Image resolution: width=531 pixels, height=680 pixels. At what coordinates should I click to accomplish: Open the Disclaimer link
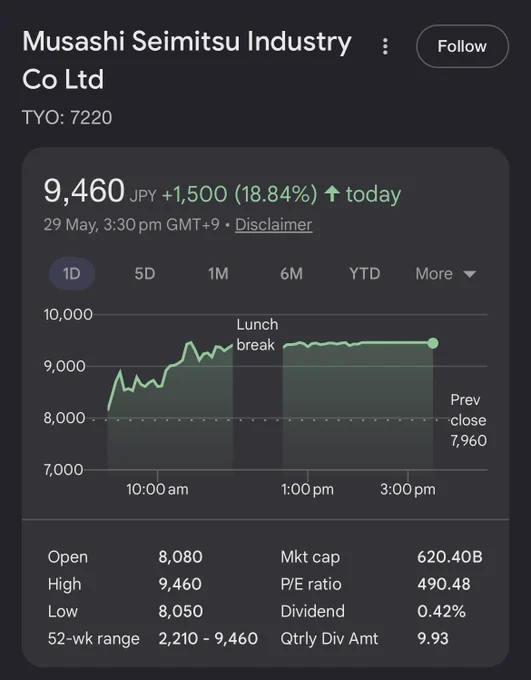coord(273,225)
